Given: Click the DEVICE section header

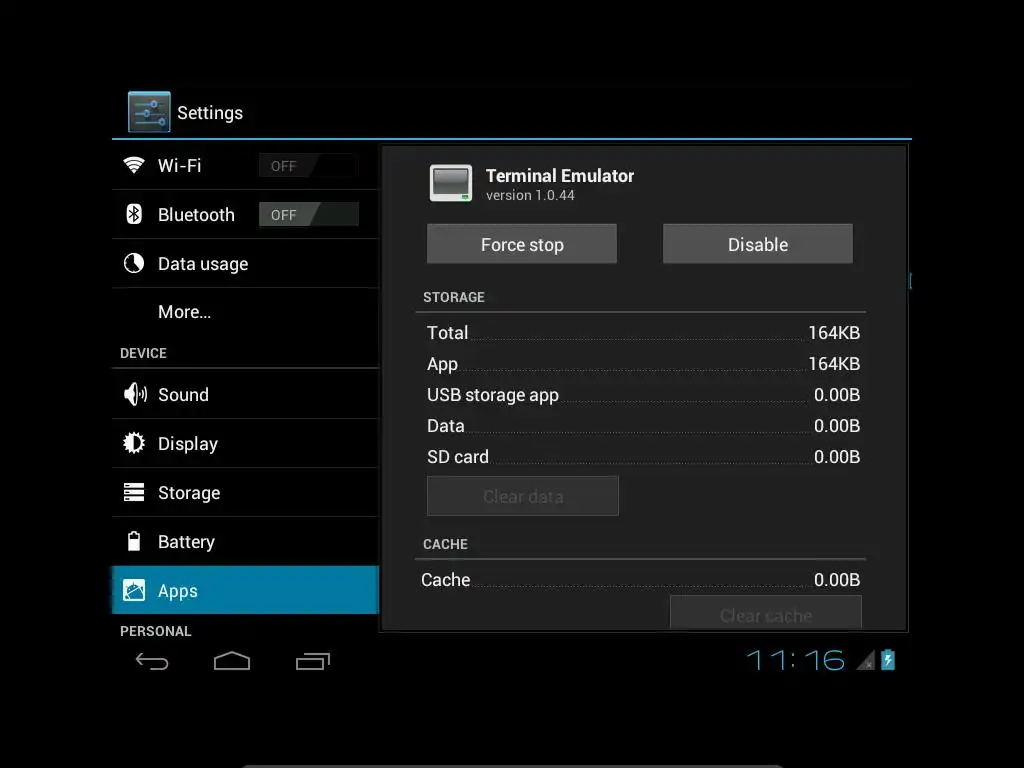Looking at the screenshot, I should [x=143, y=353].
